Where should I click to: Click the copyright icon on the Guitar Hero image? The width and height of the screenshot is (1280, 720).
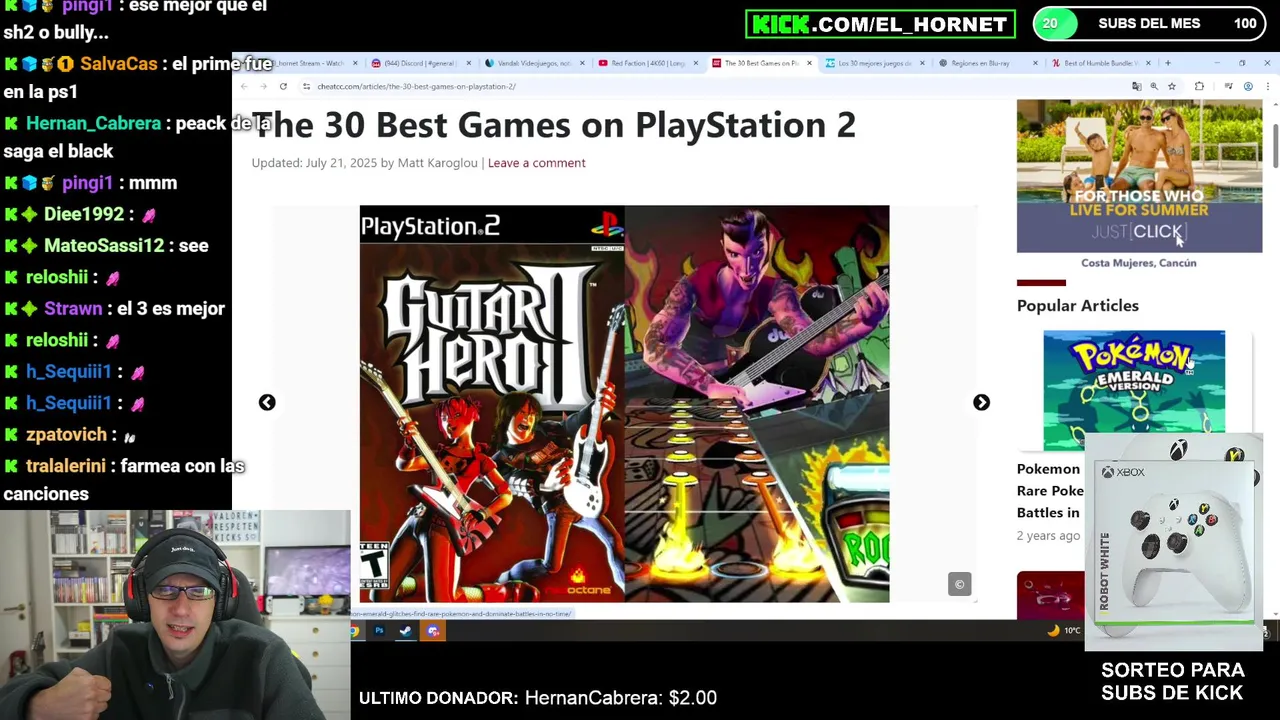point(959,584)
